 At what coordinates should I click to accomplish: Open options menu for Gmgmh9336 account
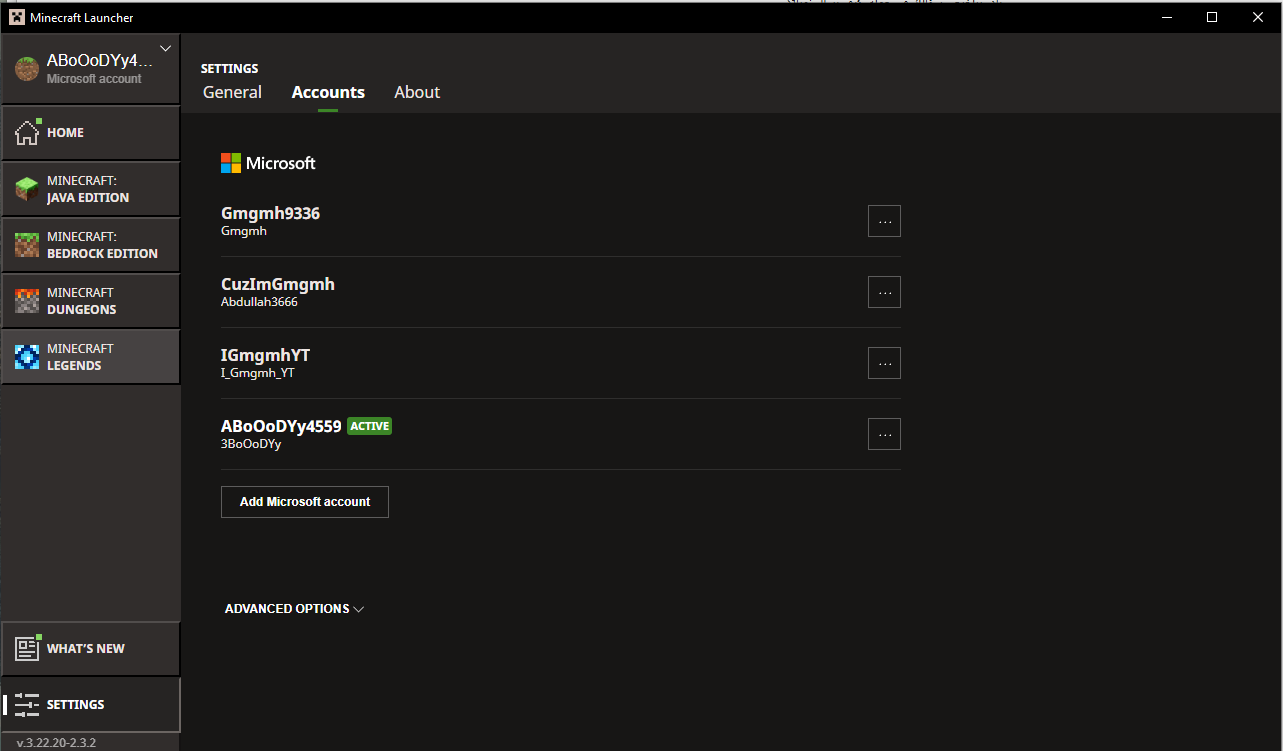[884, 221]
